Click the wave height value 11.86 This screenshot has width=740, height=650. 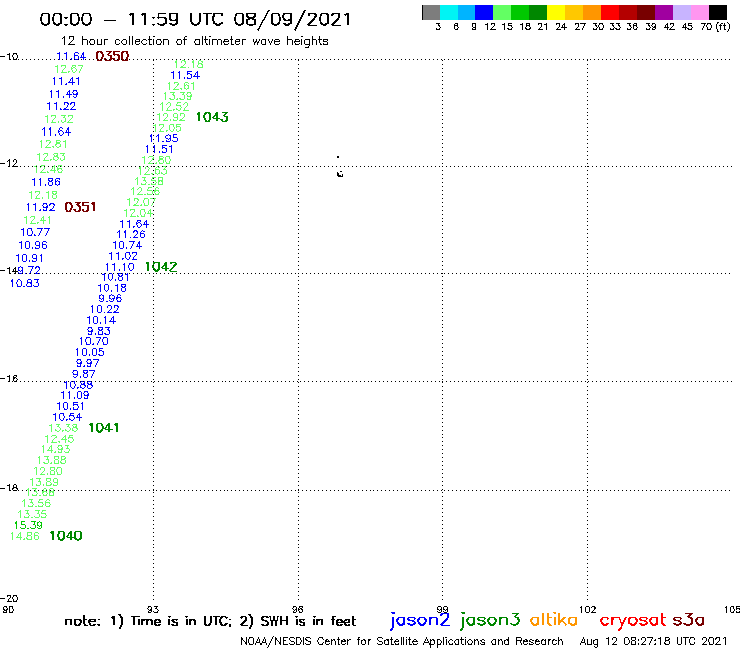46,182
